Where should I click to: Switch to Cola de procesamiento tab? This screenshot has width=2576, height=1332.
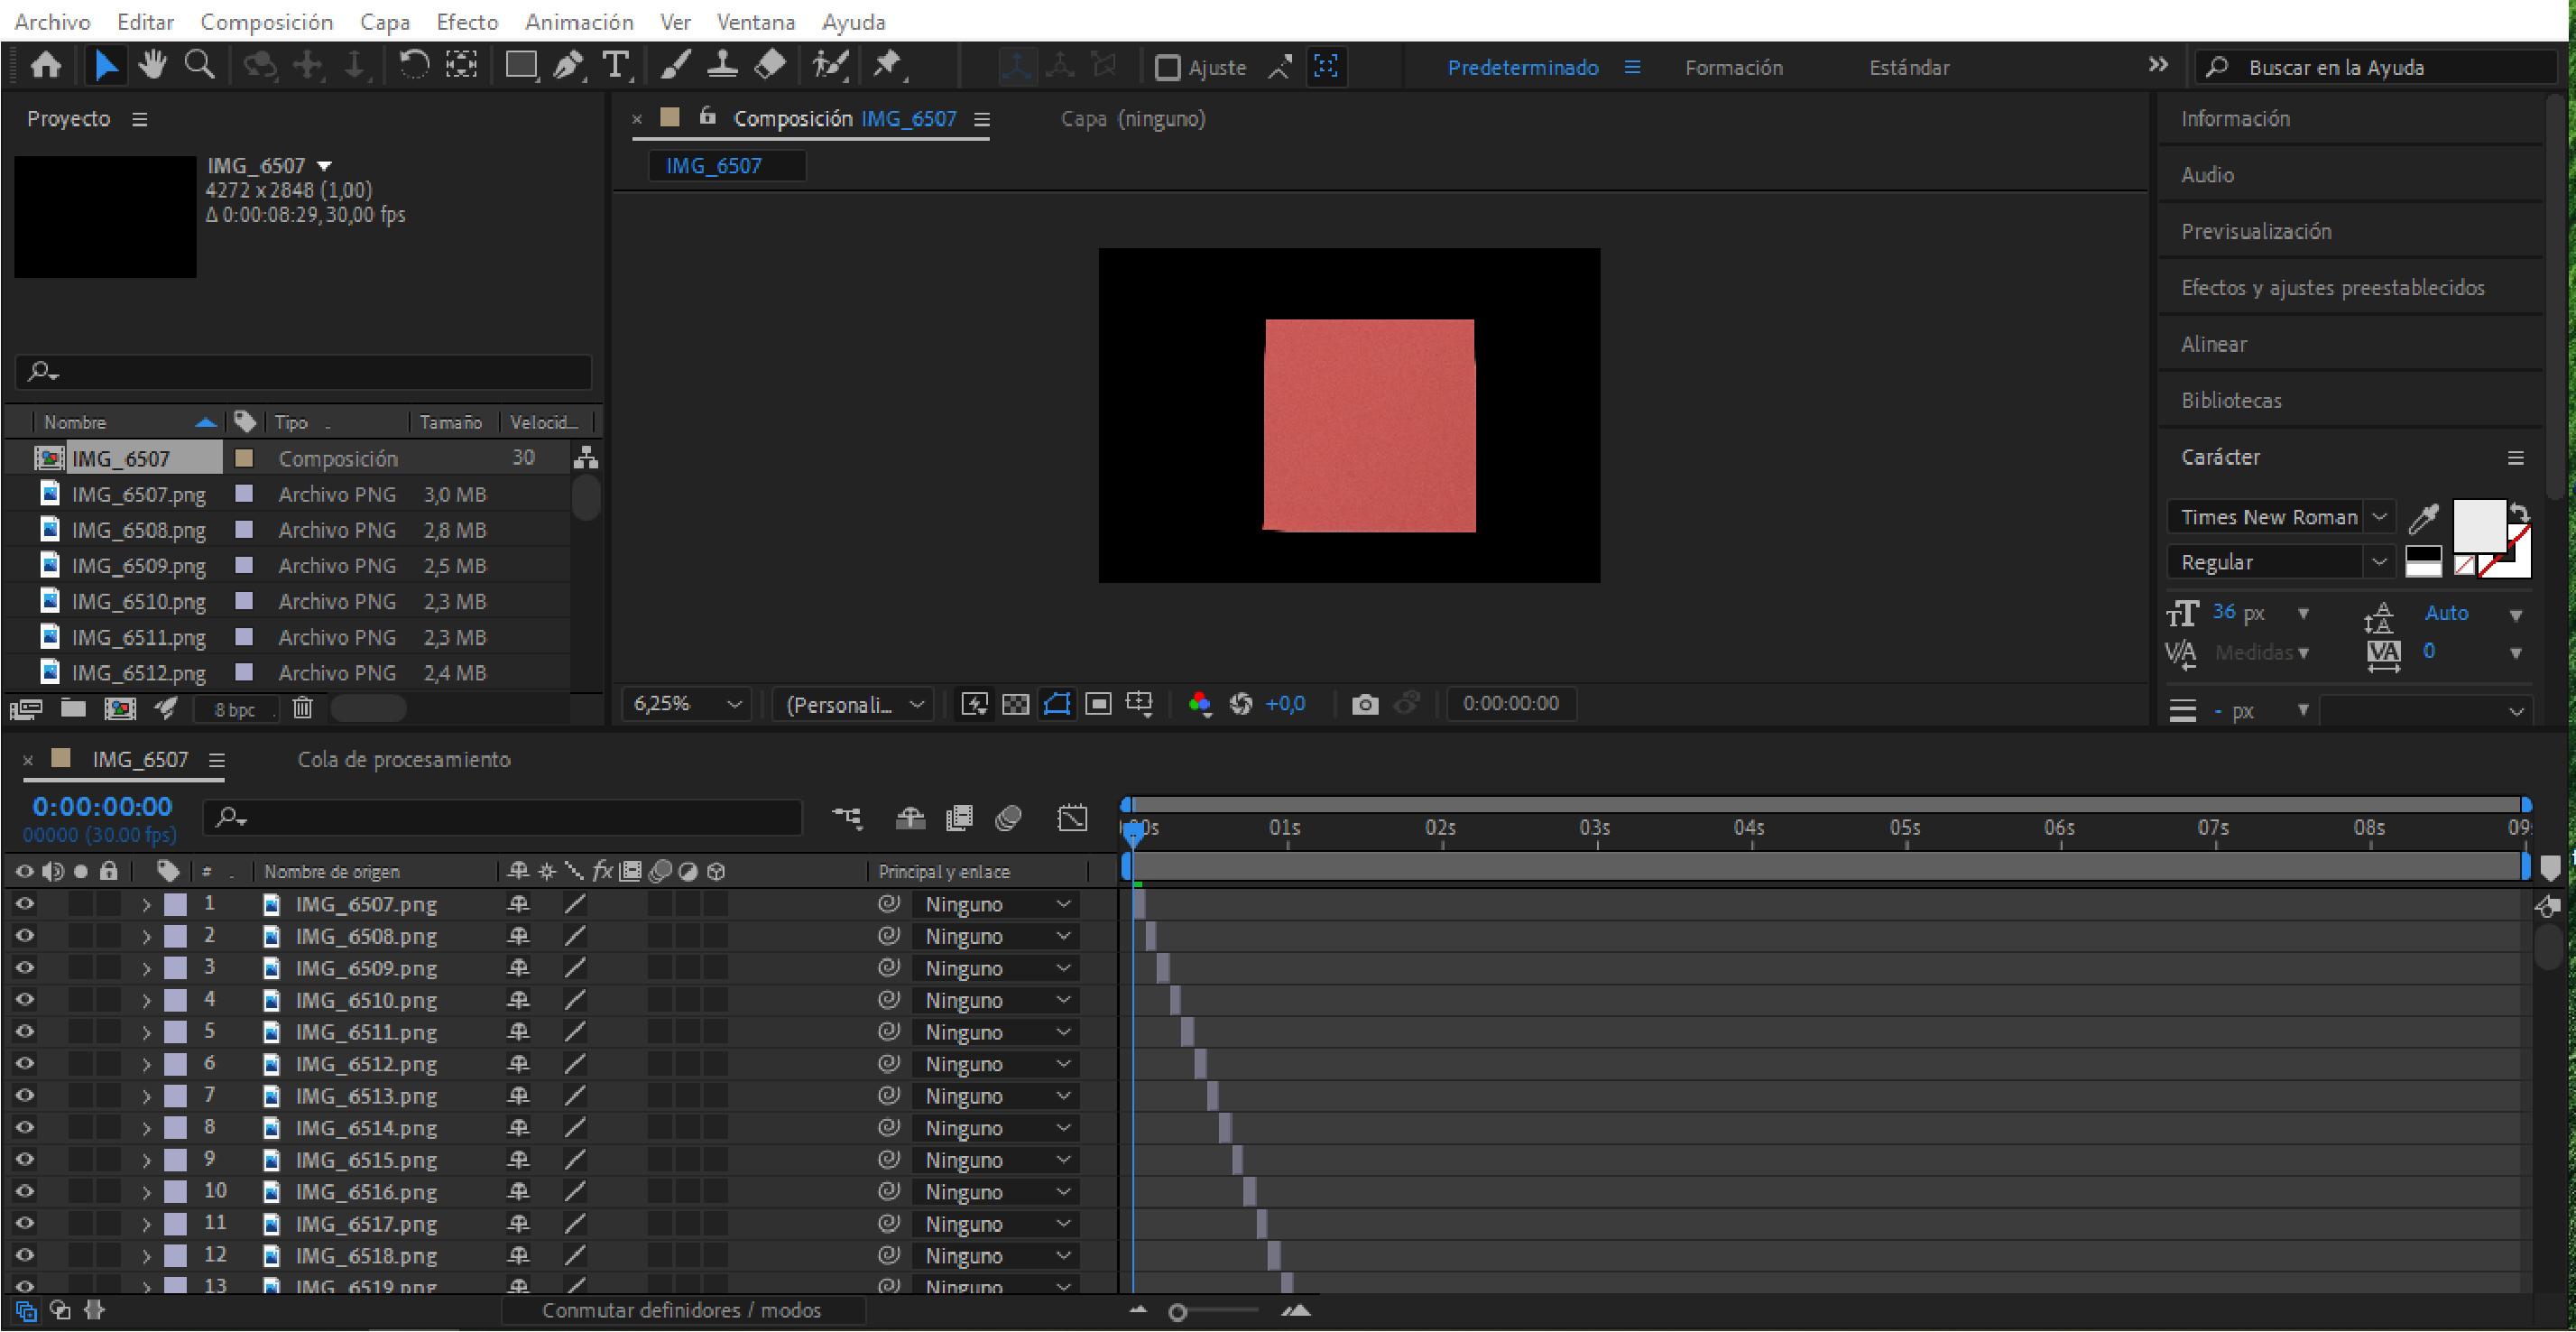click(404, 760)
